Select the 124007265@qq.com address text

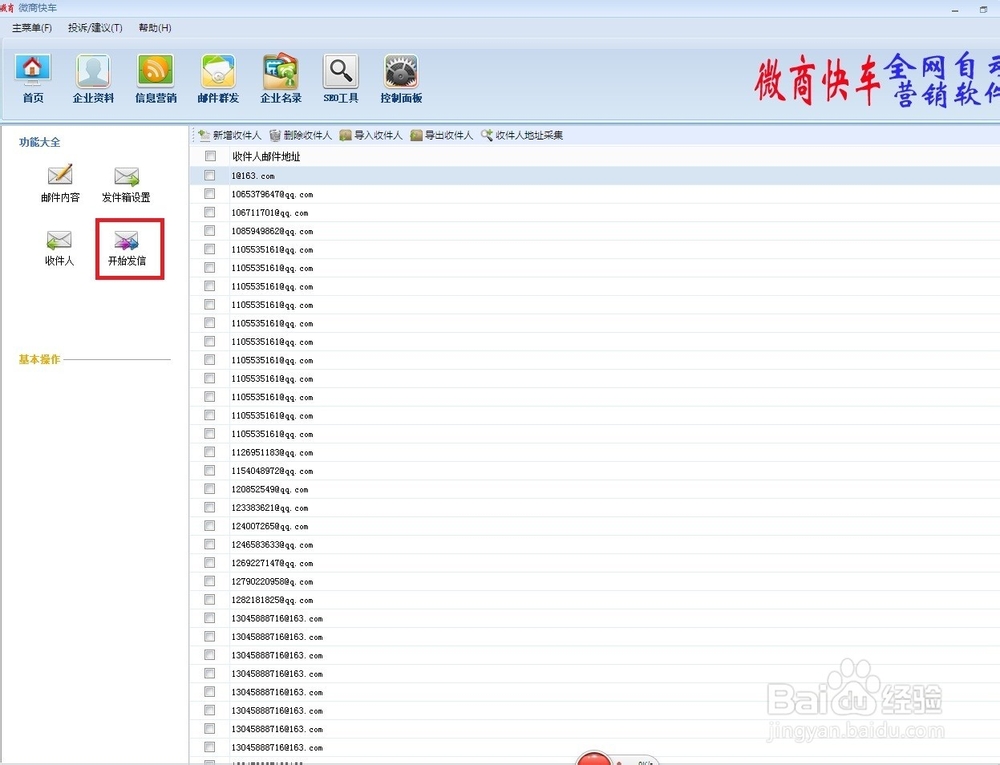click(x=270, y=526)
